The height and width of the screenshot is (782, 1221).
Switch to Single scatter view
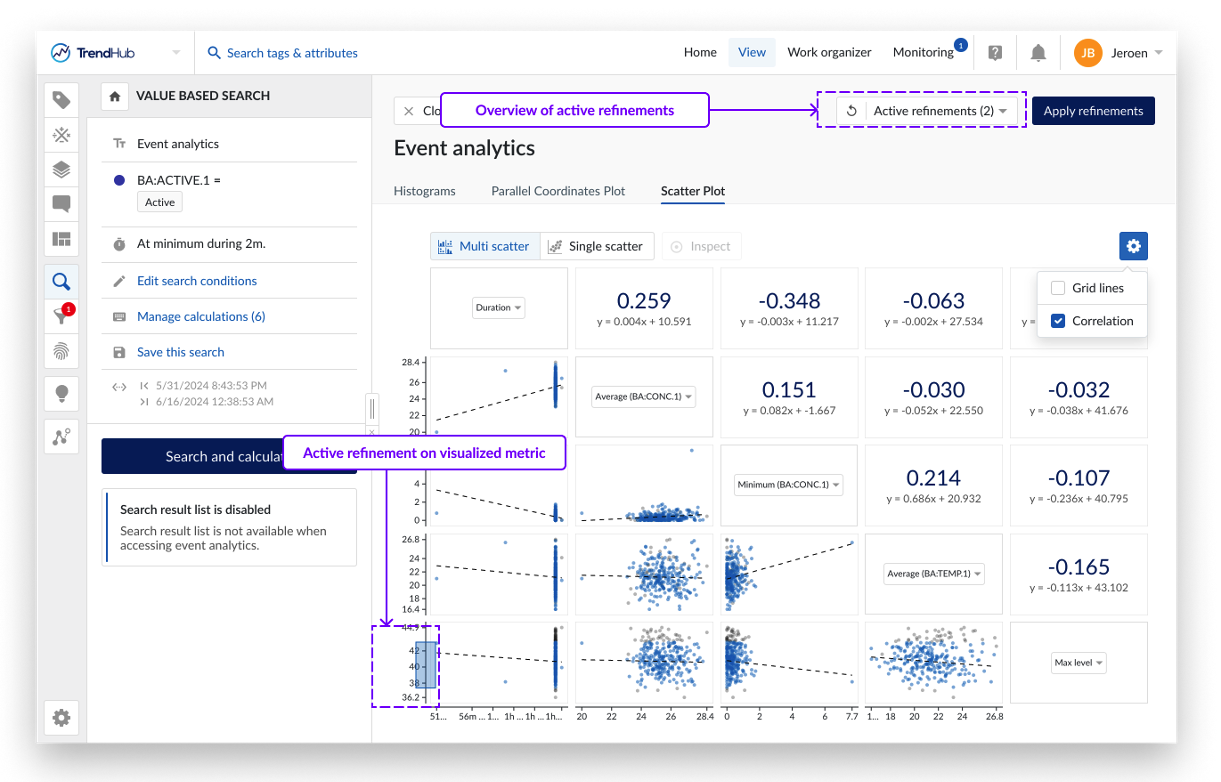[x=597, y=246]
